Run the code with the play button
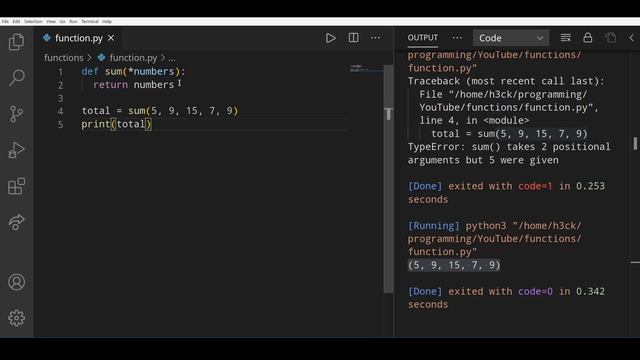 click(x=331, y=38)
